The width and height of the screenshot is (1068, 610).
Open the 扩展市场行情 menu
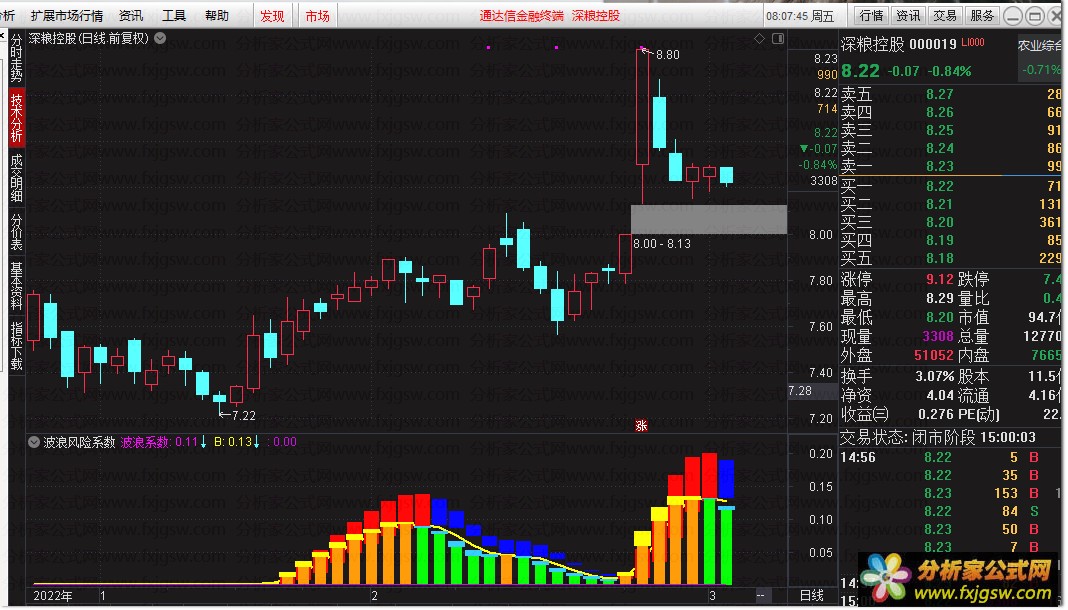(x=67, y=15)
